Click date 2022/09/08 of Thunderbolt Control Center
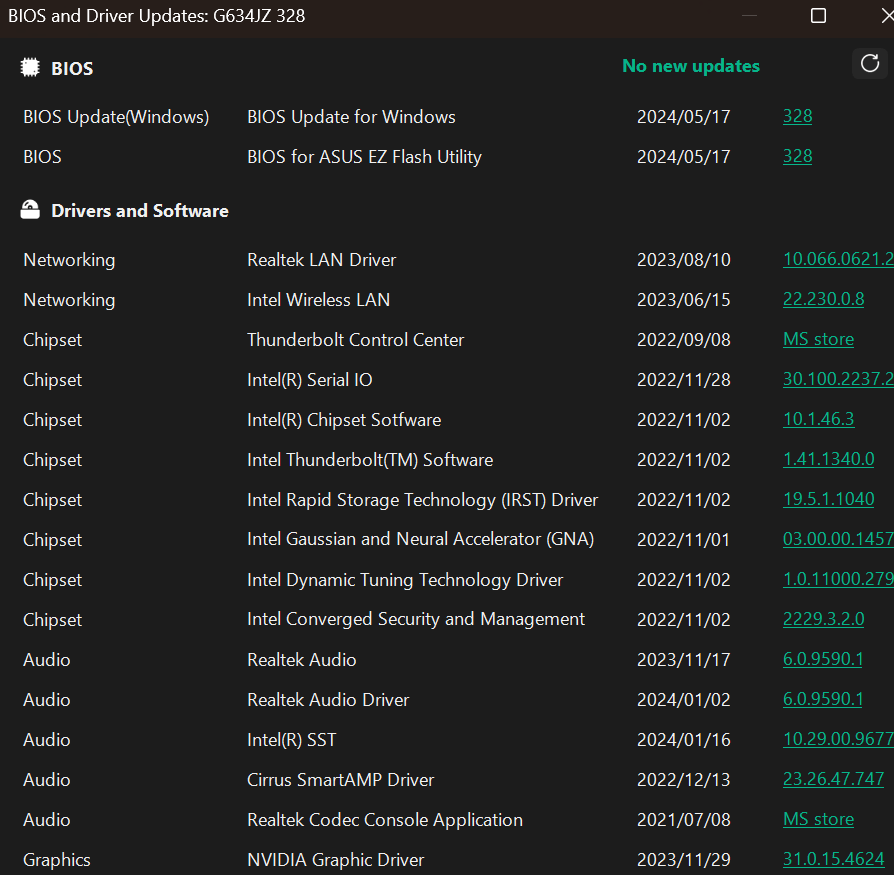894x875 pixels. point(683,340)
